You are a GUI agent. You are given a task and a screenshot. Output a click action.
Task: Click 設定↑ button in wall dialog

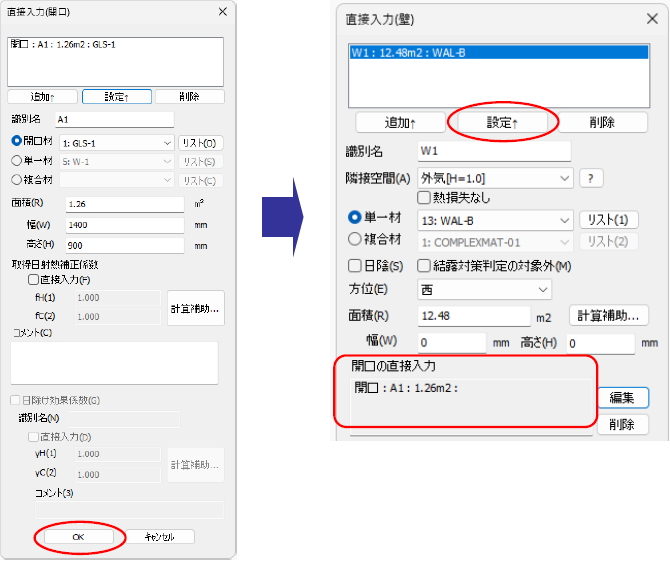coord(502,123)
